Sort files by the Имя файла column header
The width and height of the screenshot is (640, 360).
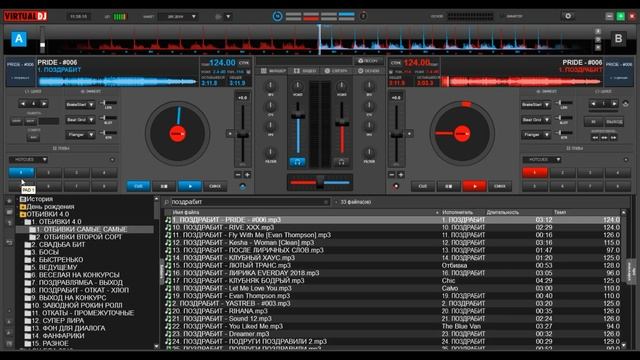(x=186, y=212)
